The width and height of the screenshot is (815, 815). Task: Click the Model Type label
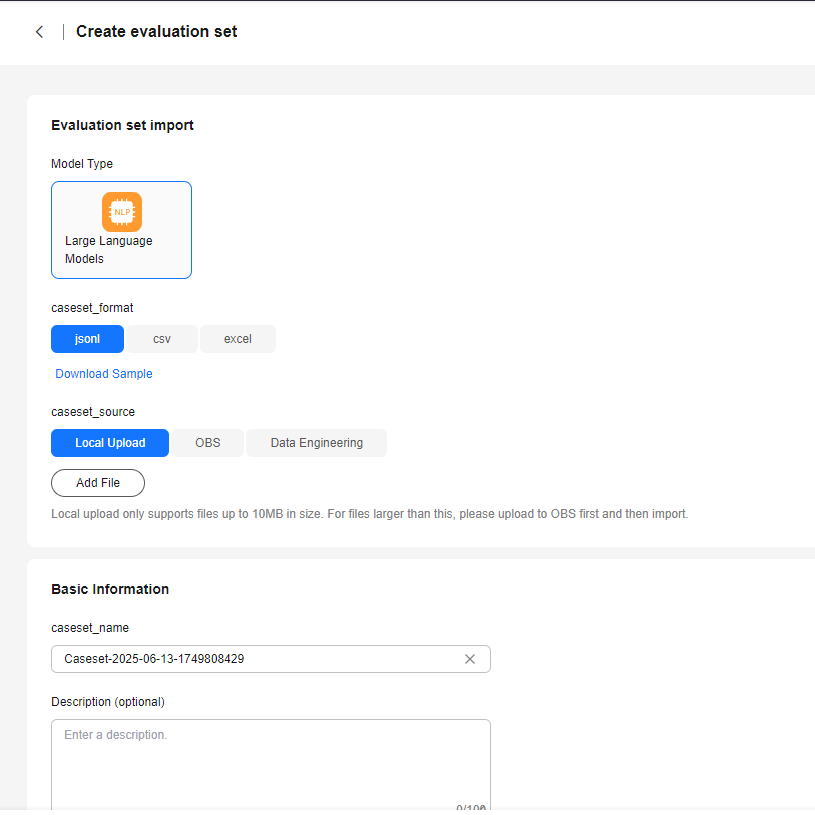(x=82, y=164)
